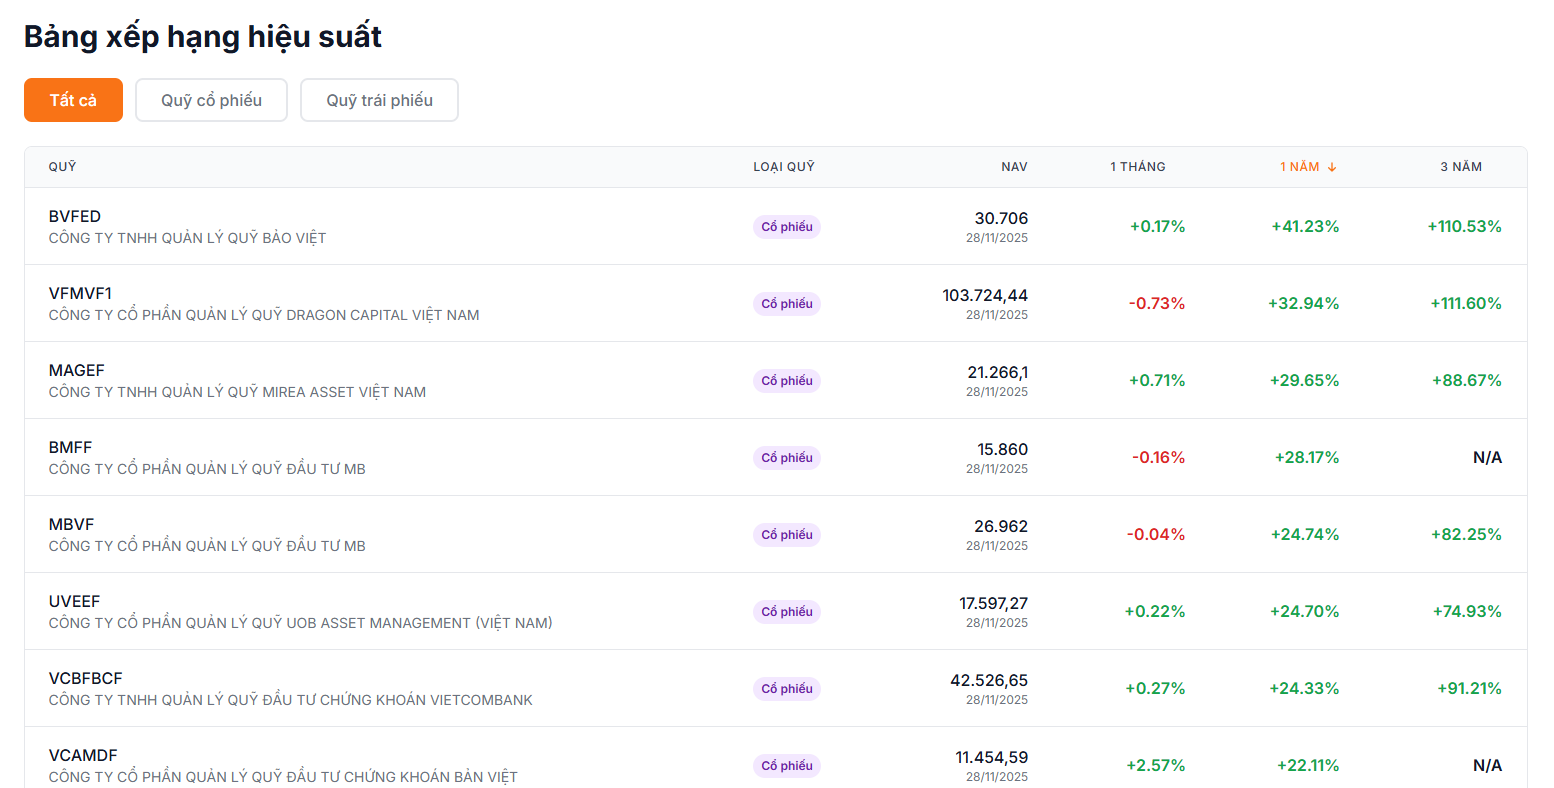1554x788 pixels.
Task: Click the sort arrow next to 1 NĂM
Action: [1332, 166]
